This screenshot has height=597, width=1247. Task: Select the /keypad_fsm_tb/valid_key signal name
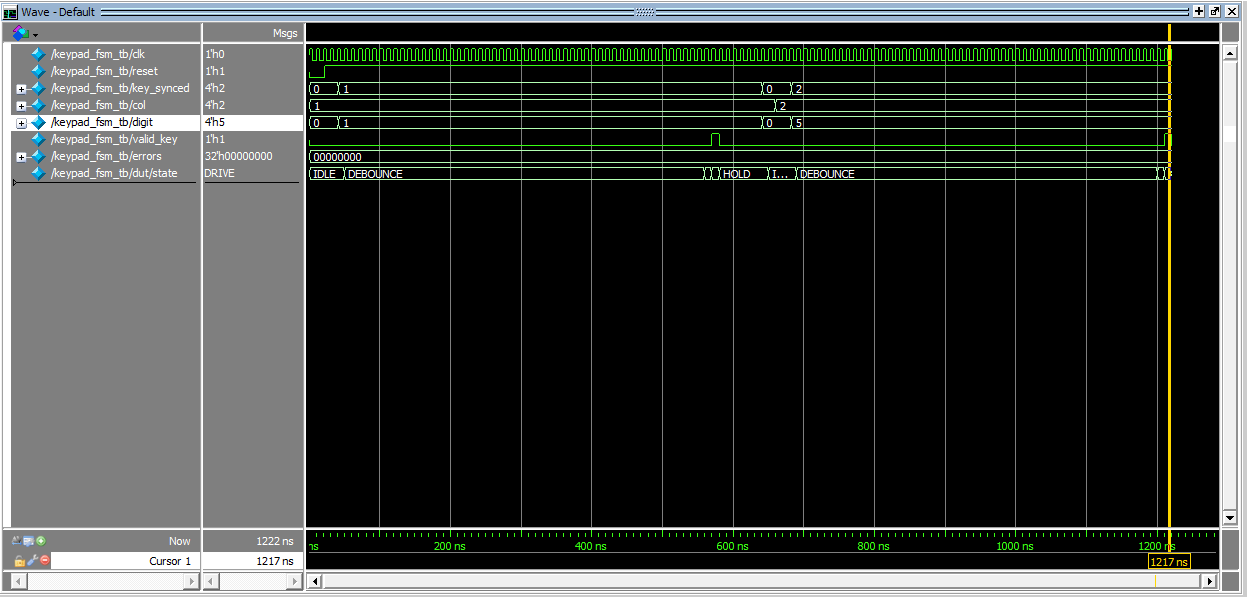(114, 139)
